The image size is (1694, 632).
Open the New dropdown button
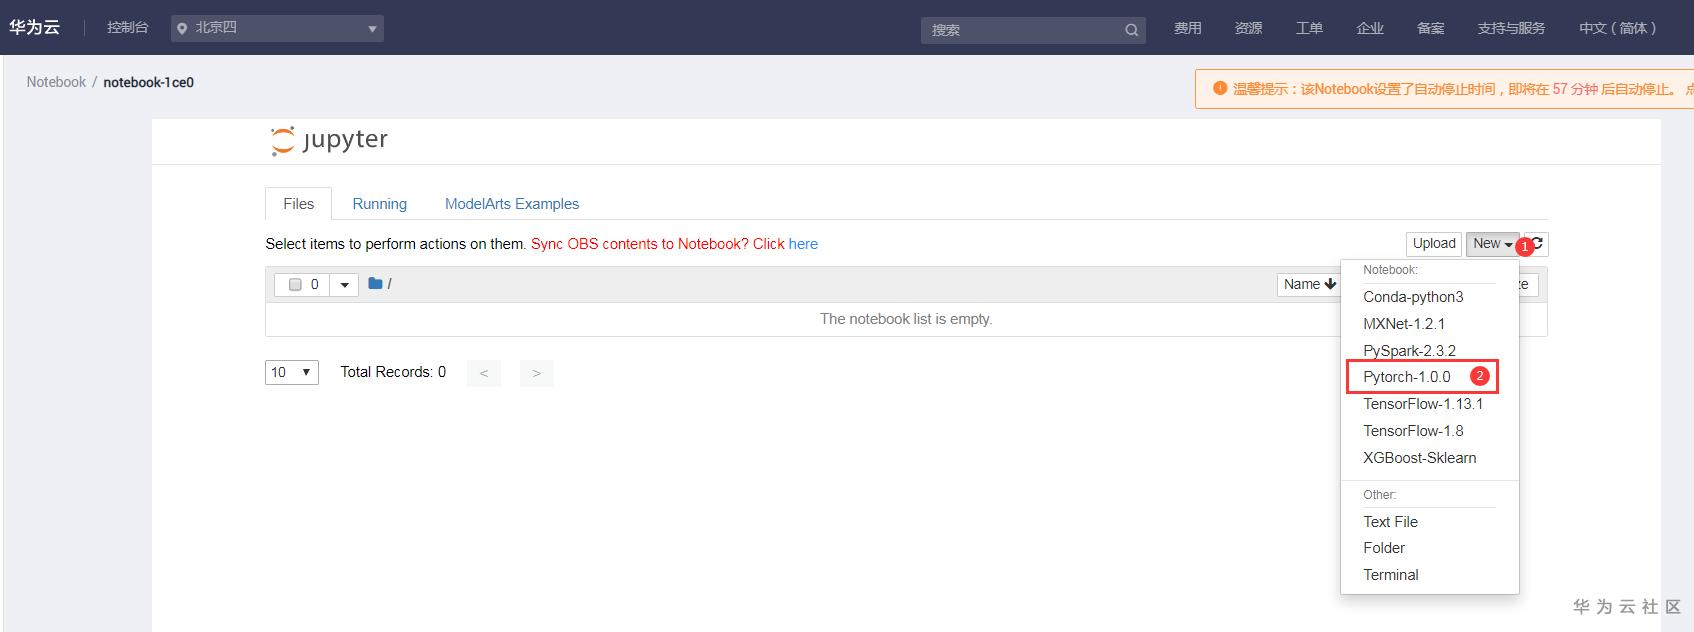coord(1492,244)
